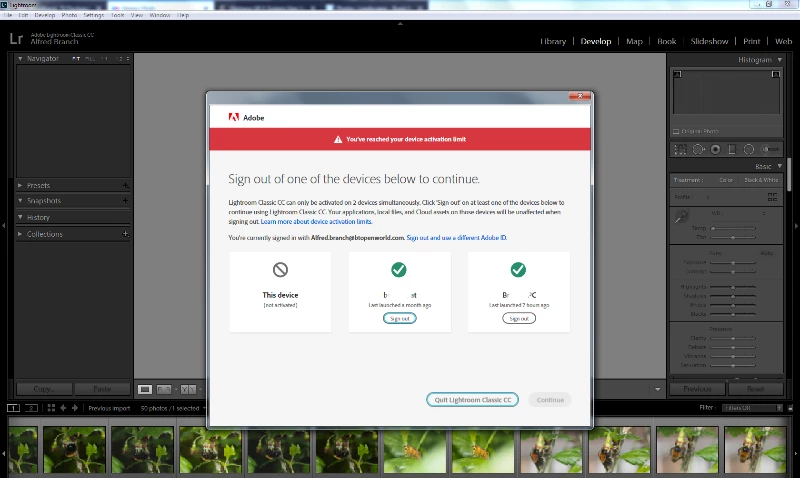
Task: Click the Copy... button
Action: click(x=44, y=389)
